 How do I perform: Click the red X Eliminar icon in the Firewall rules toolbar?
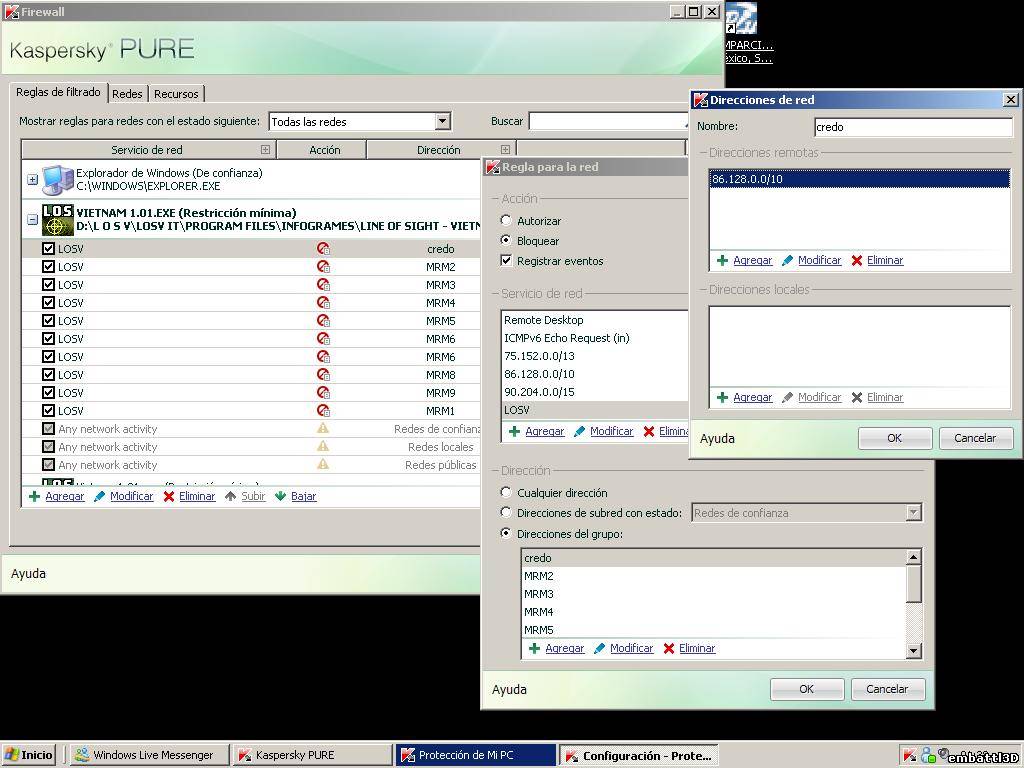coord(169,496)
